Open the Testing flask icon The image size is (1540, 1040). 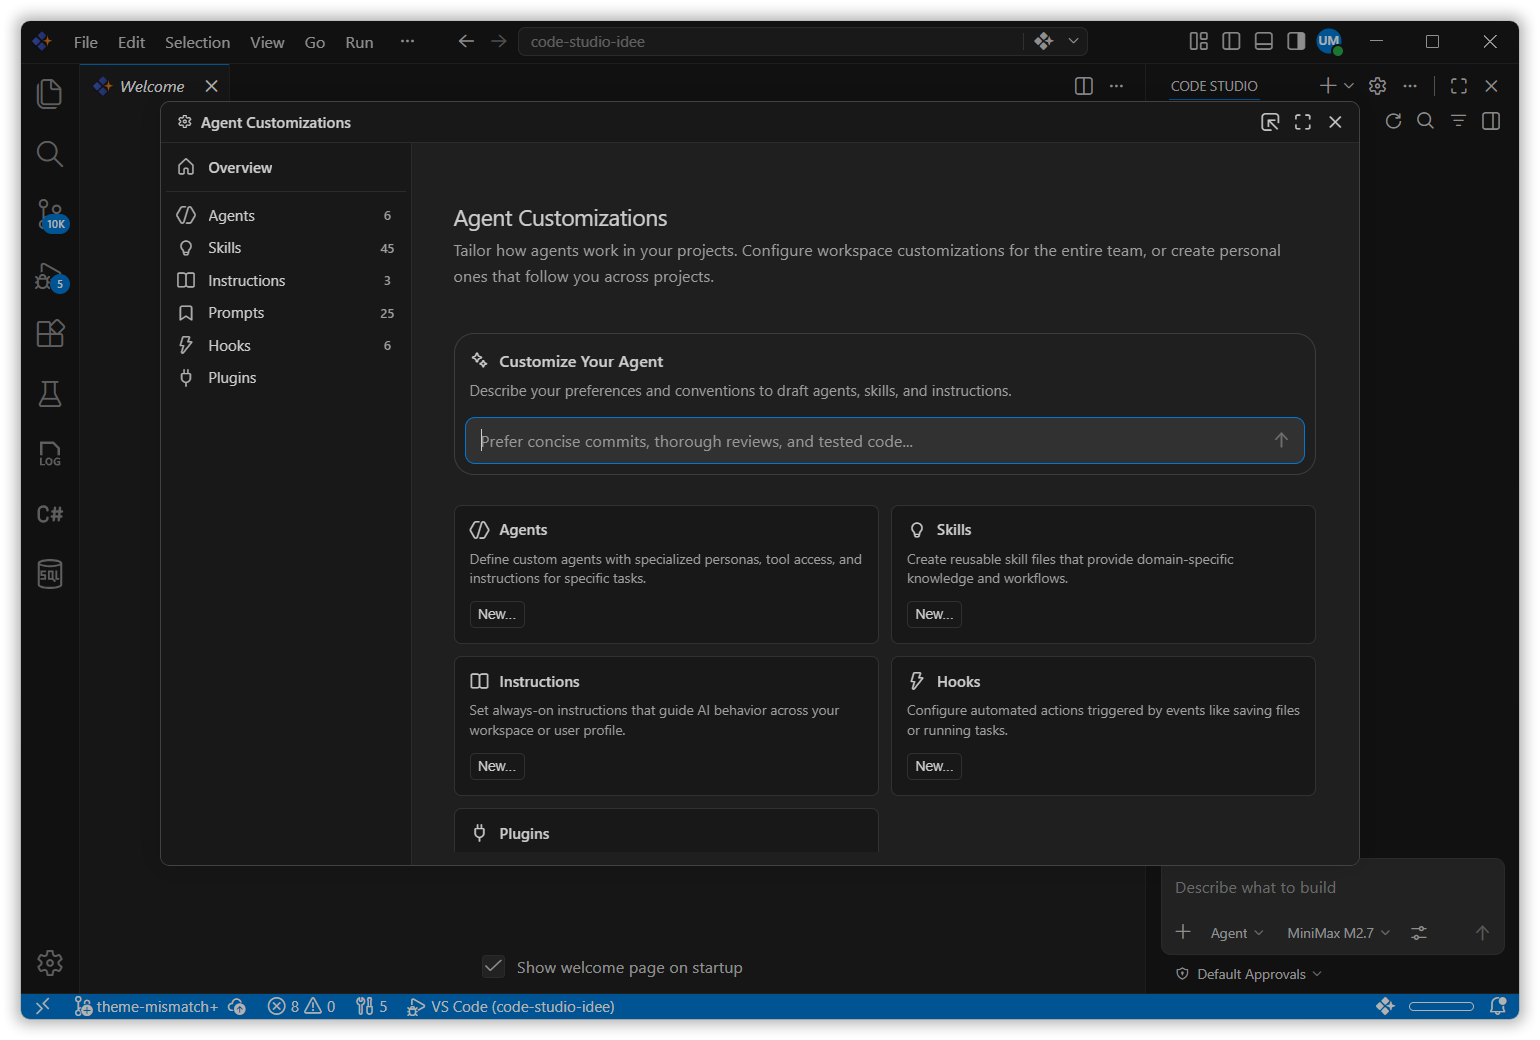pos(49,394)
